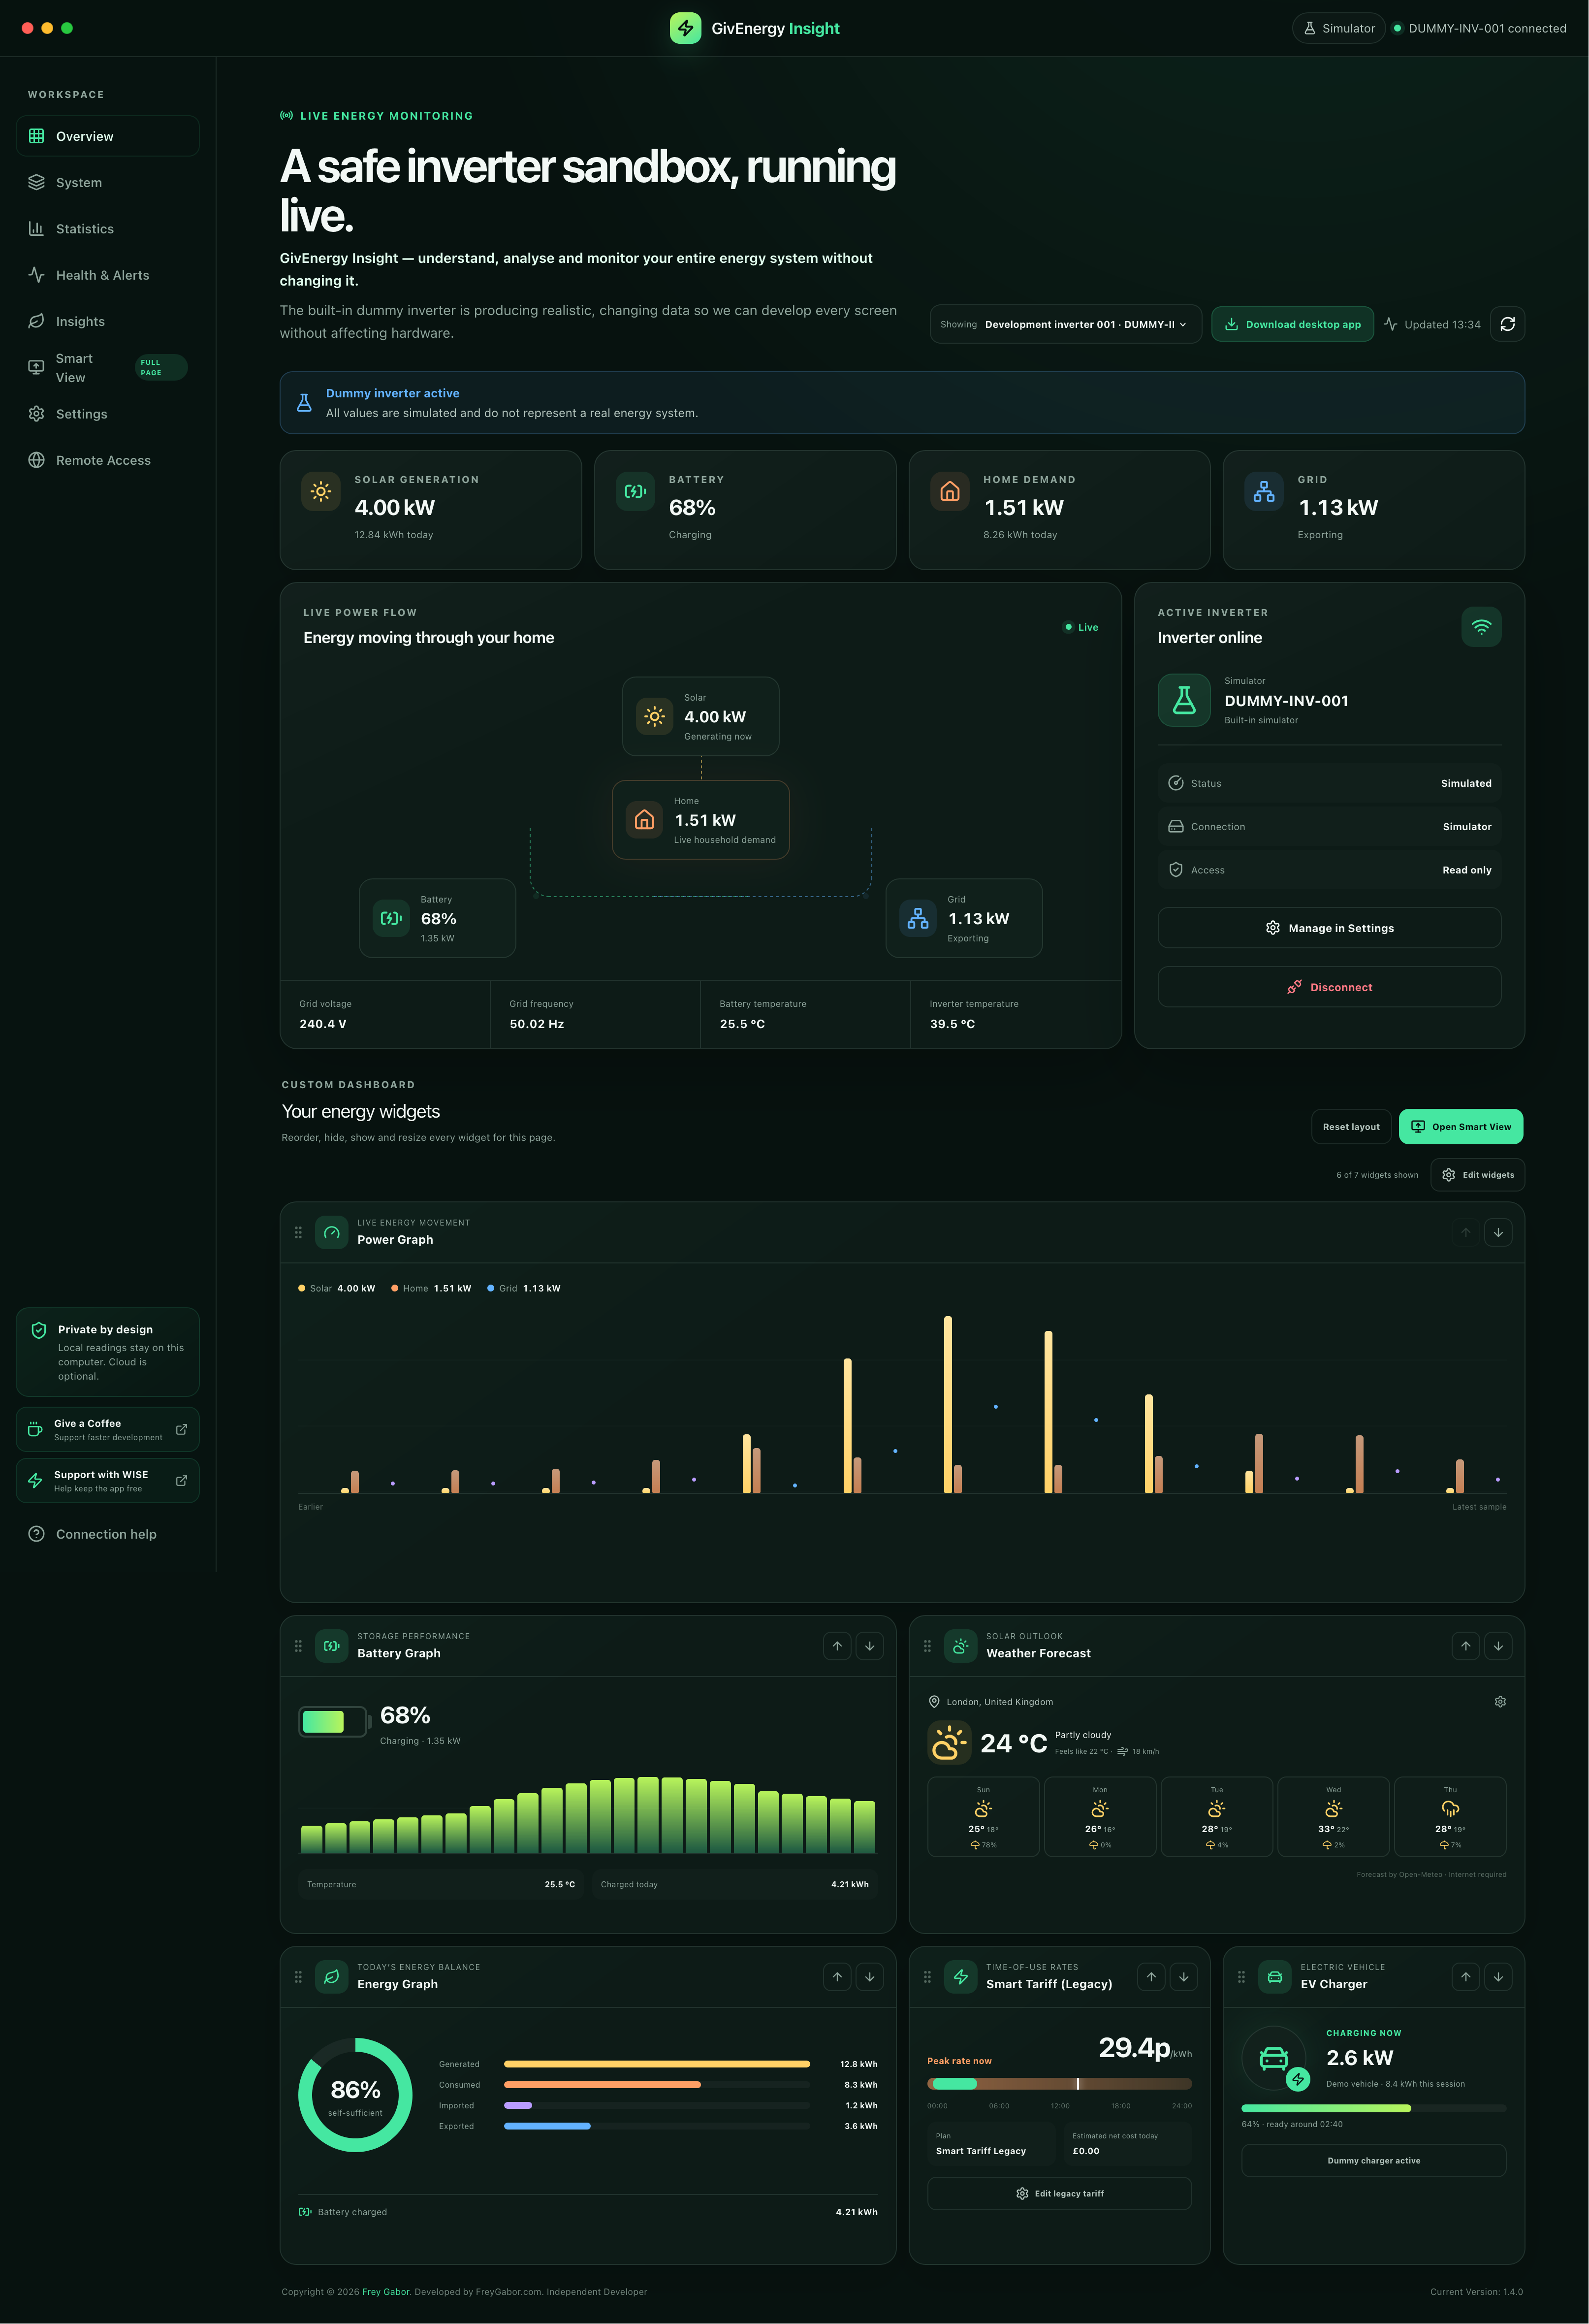This screenshot has height=2324, width=1589.
Task: Click the 86% self-sufficient ring
Action: [x=355, y=2095]
